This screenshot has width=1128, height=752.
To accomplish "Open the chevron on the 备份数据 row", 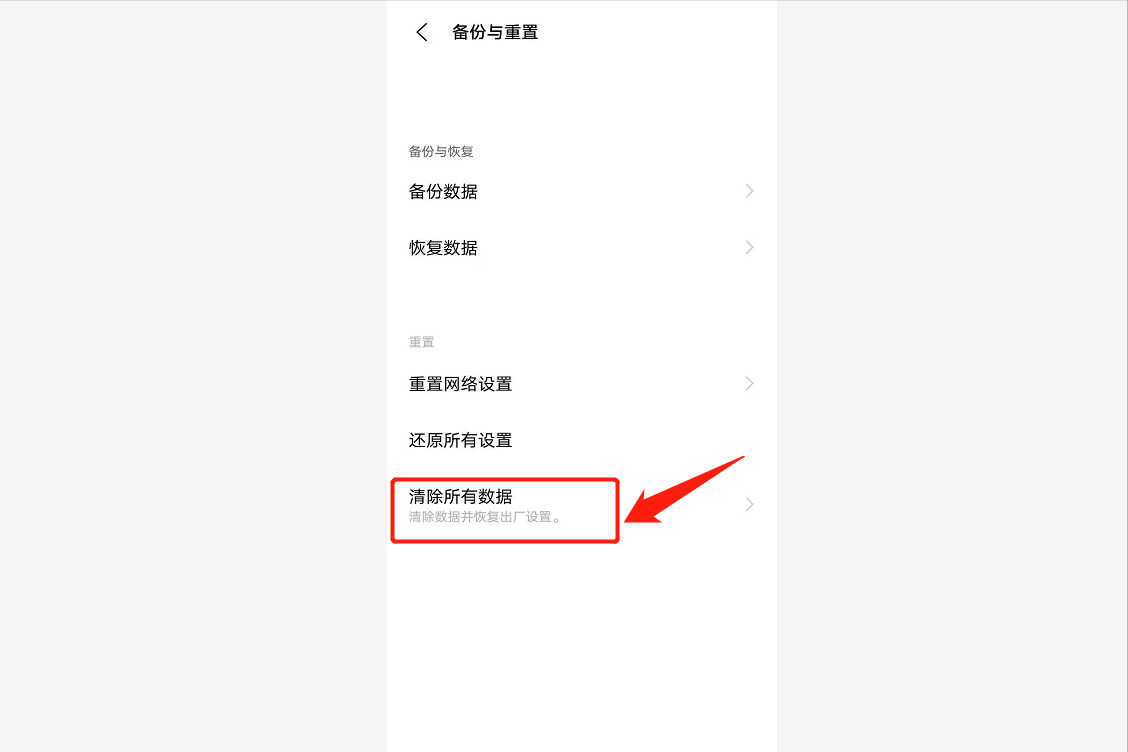I will point(750,191).
